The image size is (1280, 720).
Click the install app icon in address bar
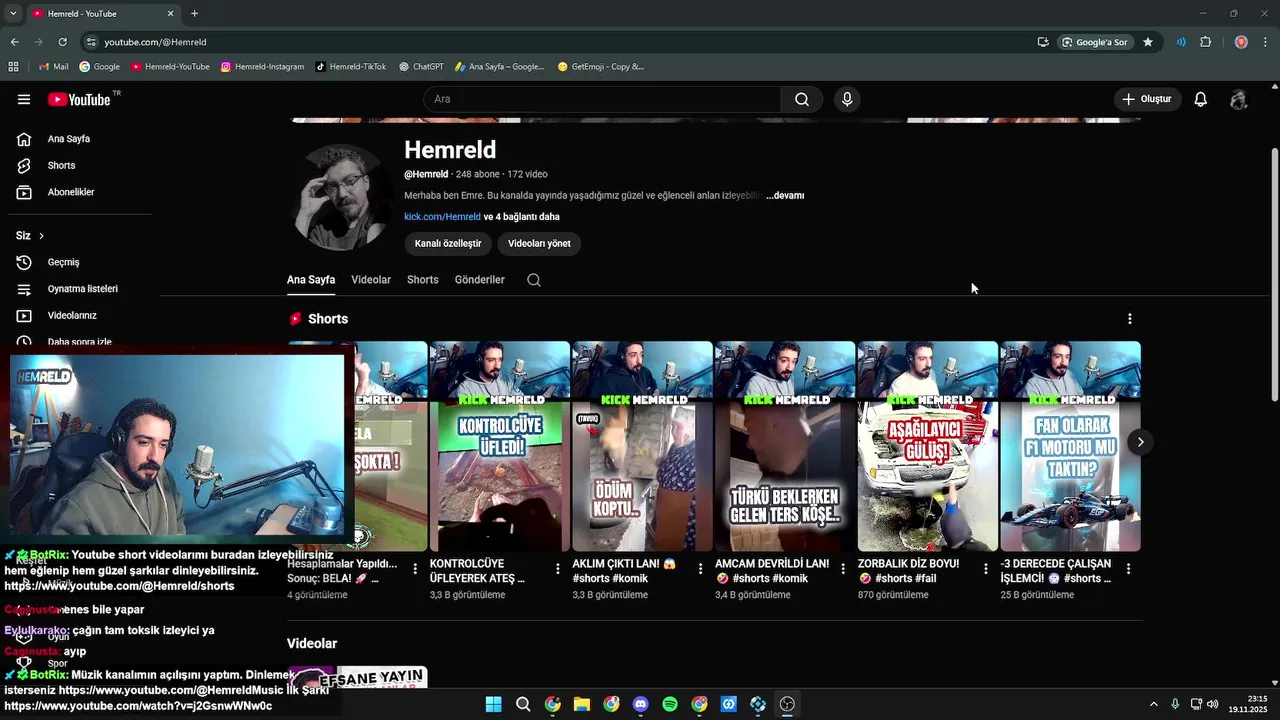[1043, 42]
